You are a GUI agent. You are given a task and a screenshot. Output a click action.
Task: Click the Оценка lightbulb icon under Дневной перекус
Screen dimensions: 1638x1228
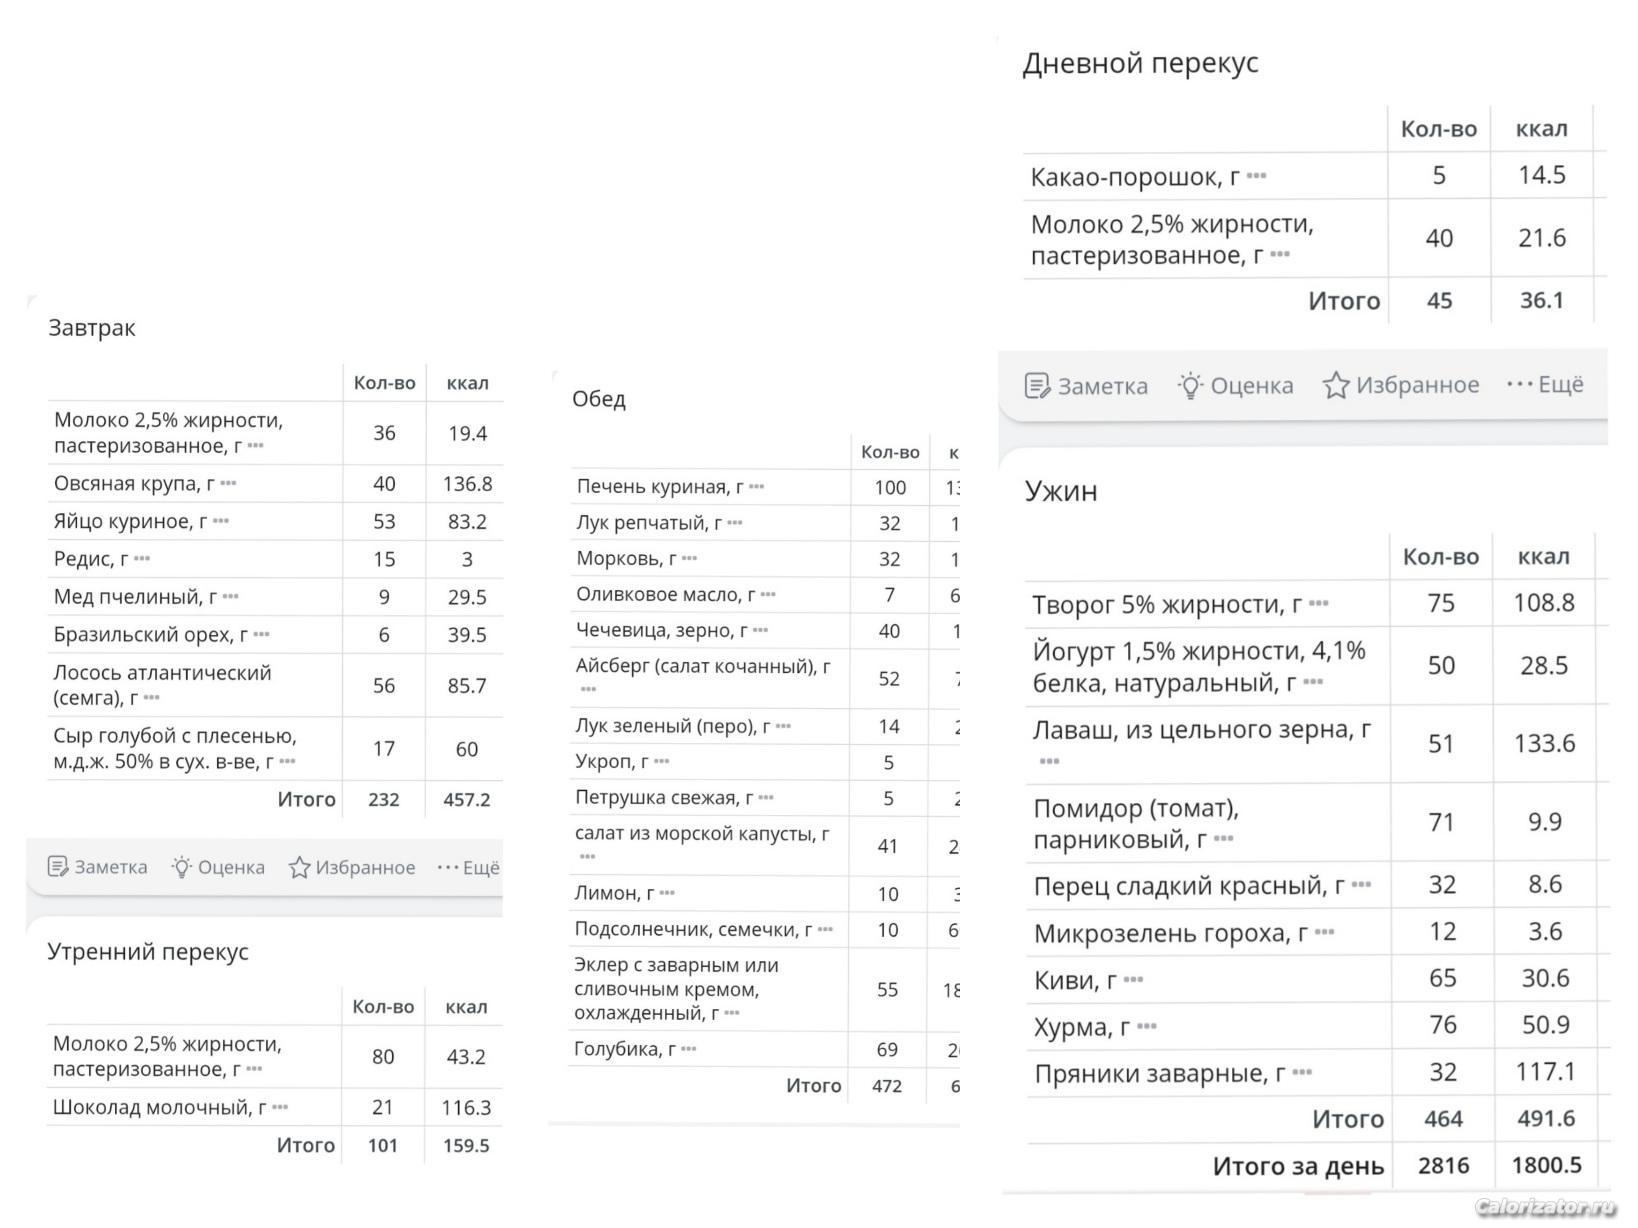[x=1190, y=386]
